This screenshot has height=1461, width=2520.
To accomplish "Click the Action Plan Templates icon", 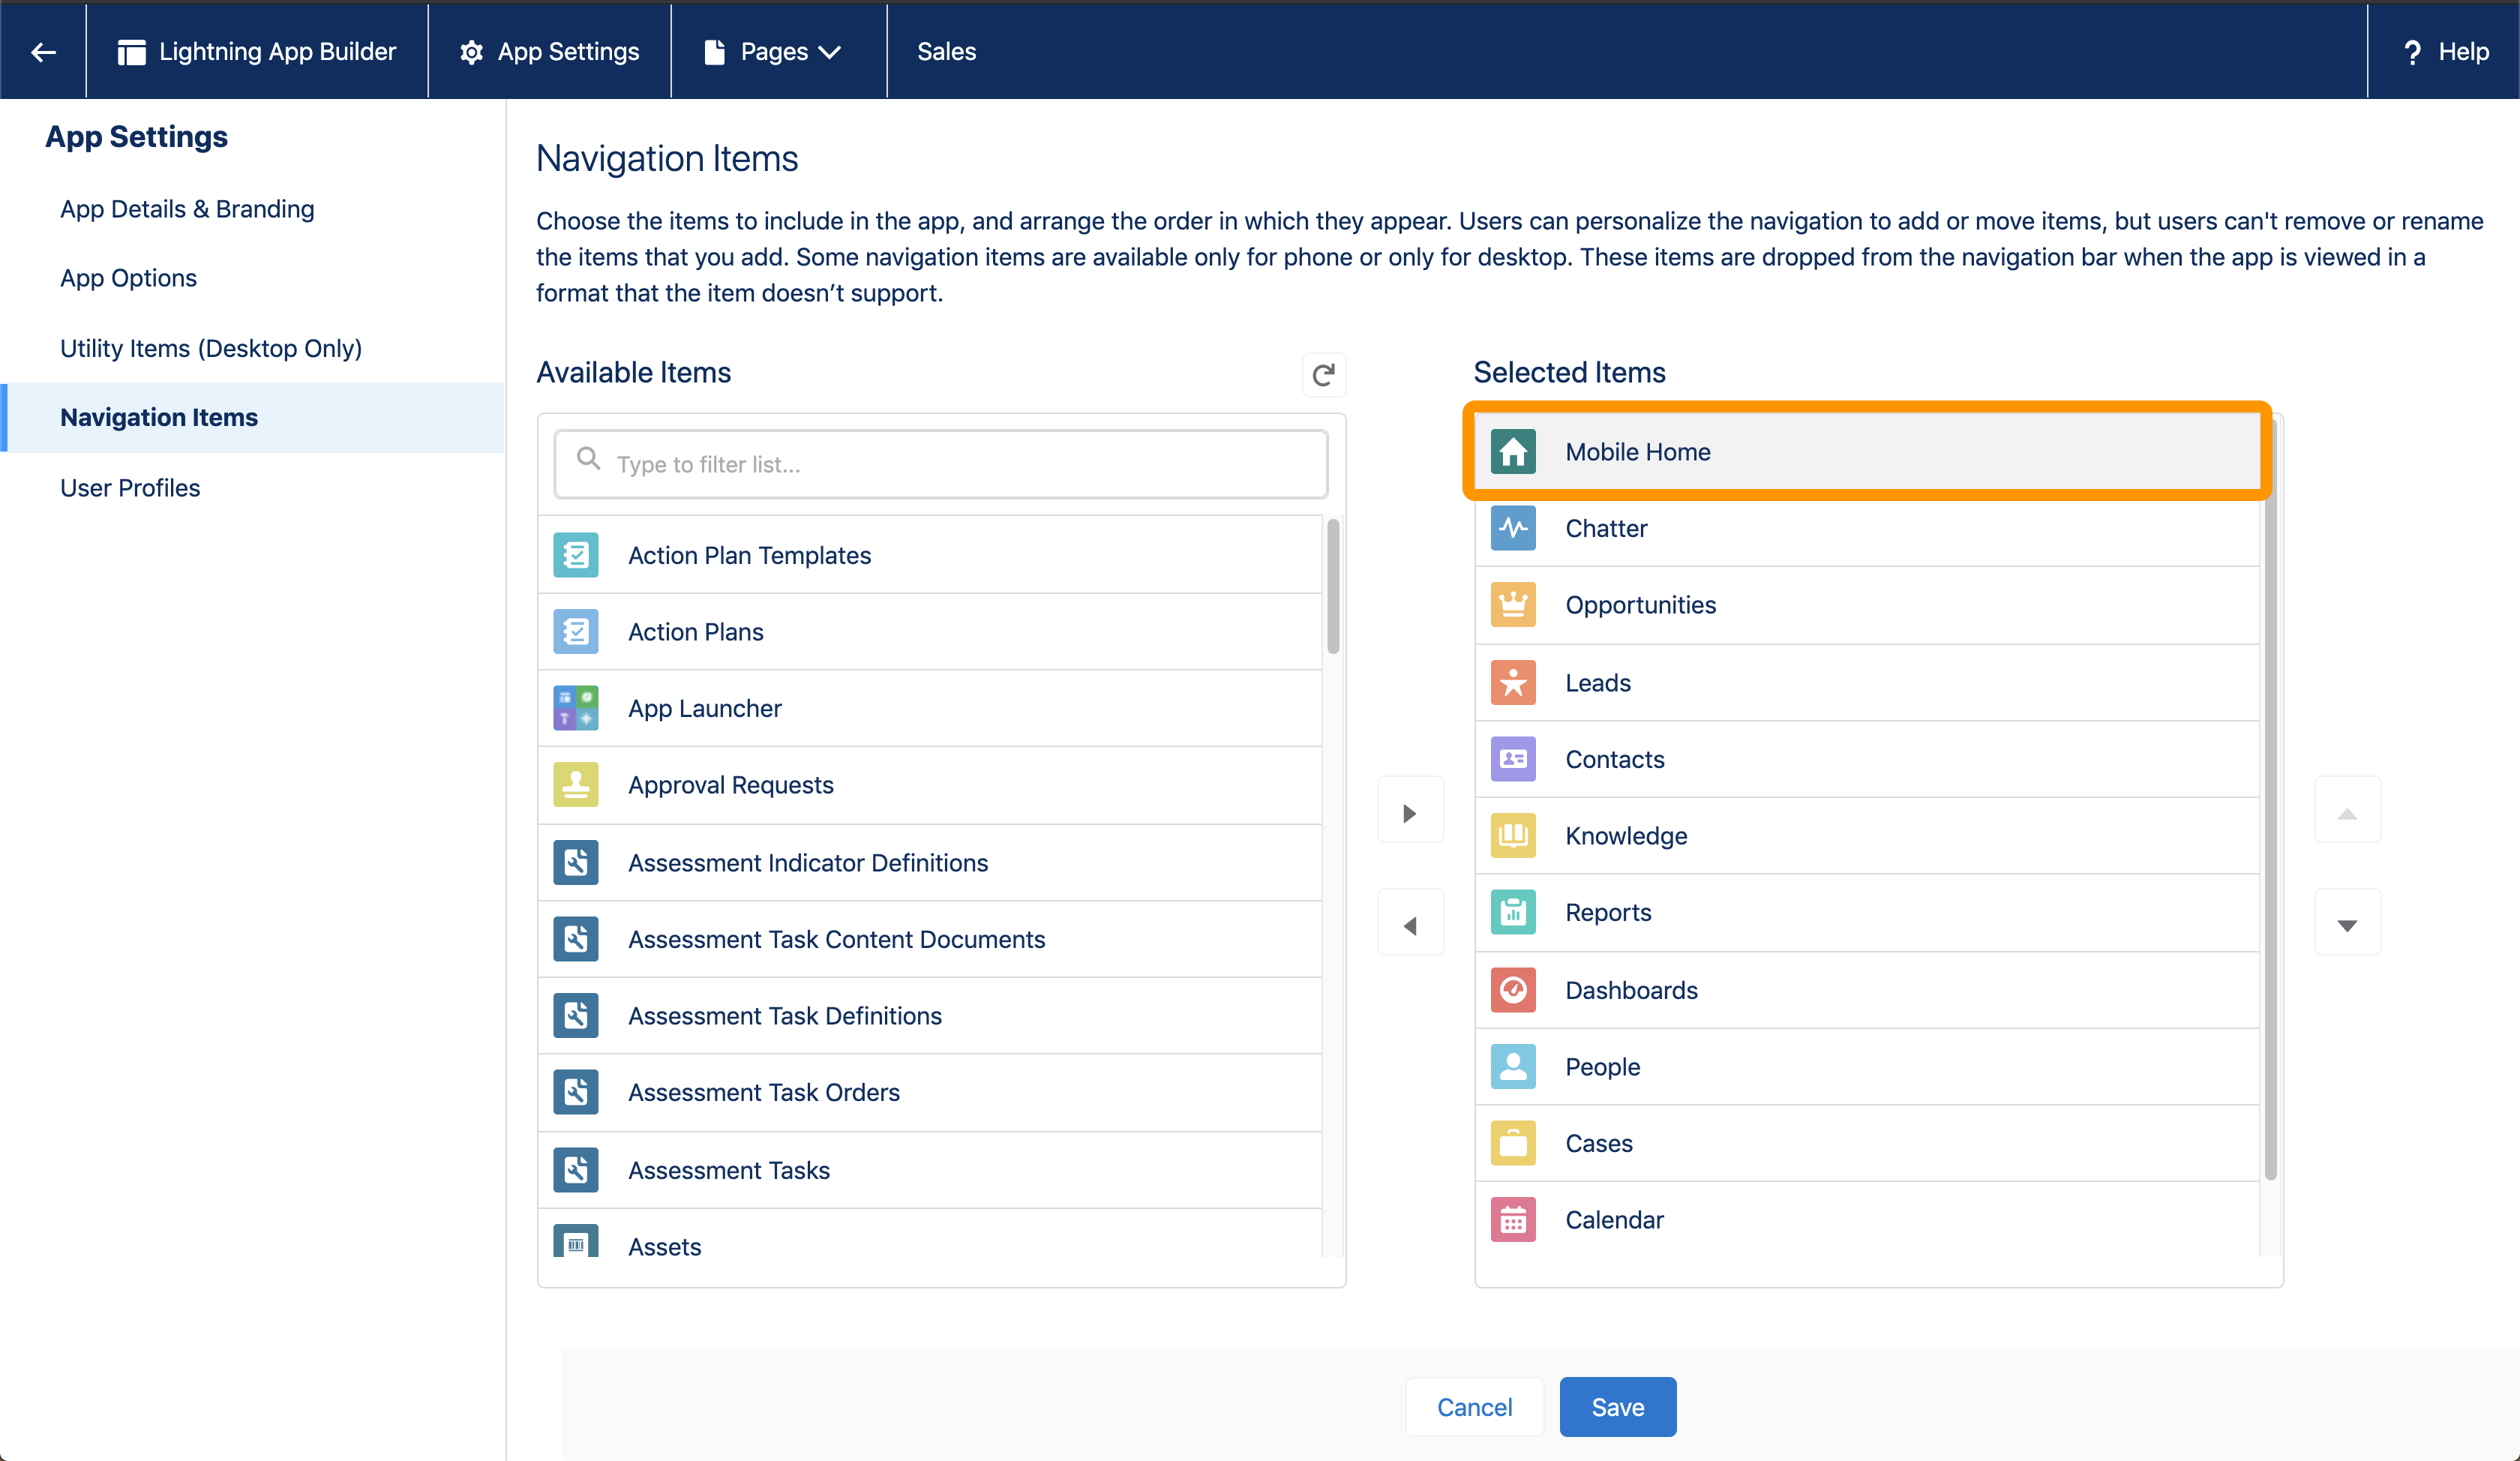I will pyautogui.click(x=576, y=555).
